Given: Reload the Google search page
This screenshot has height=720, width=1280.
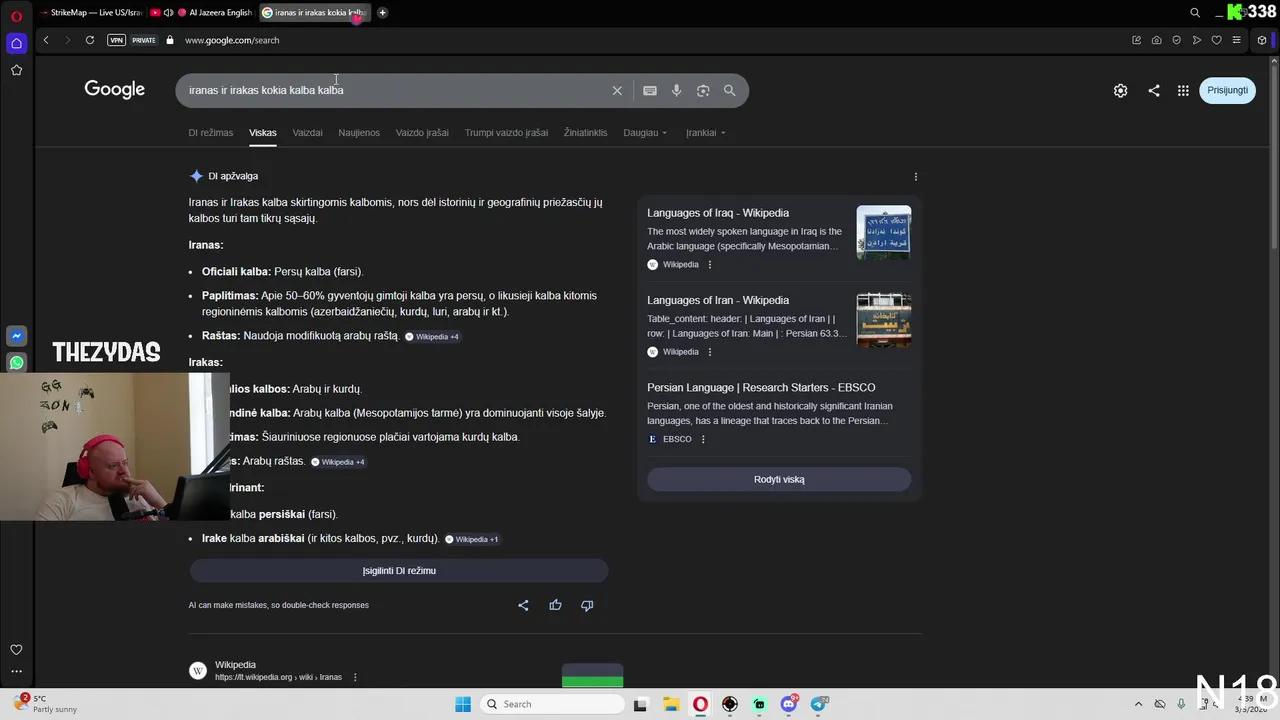Looking at the screenshot, I should coord(90,40).
